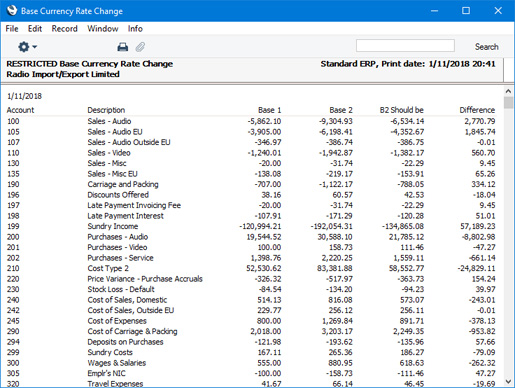Click Late Payment Interest description
This screenshot has height=388, width=515.
click(x=126, y=216)
